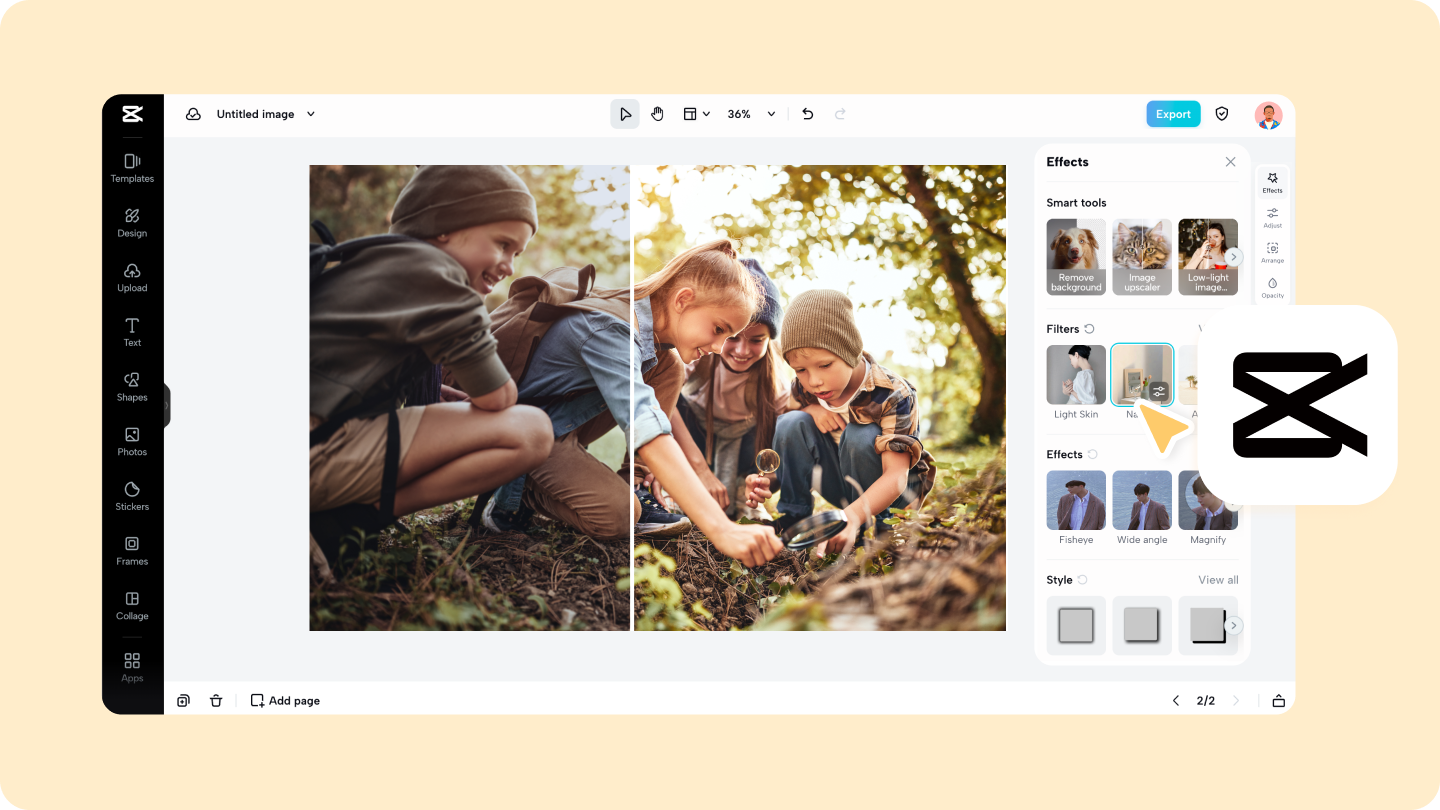Reset Effects with the circular arrow icon
Image resolution: width=1440 pixels, height=810 pixels.
pos(1092,454)
